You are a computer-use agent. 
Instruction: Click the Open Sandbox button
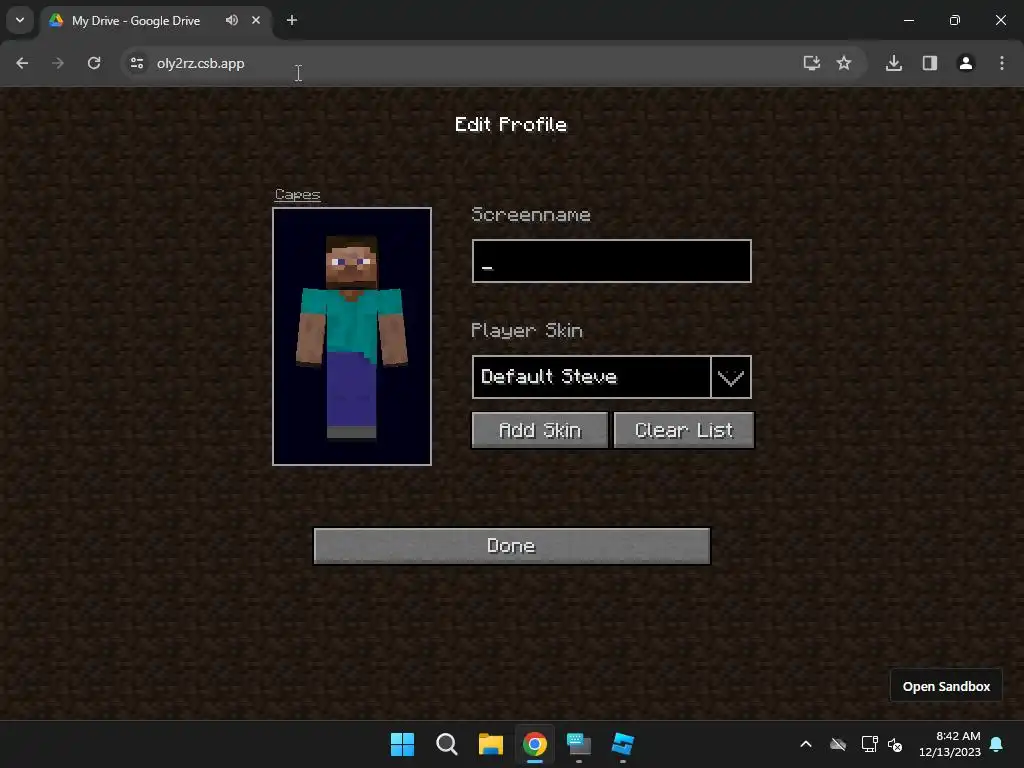(x=946, y=686)
